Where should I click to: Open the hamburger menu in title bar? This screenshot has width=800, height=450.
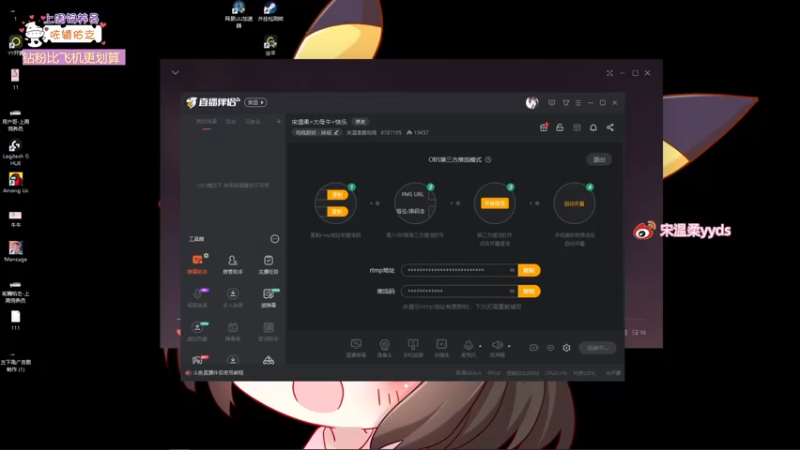[x=578, y=103]
